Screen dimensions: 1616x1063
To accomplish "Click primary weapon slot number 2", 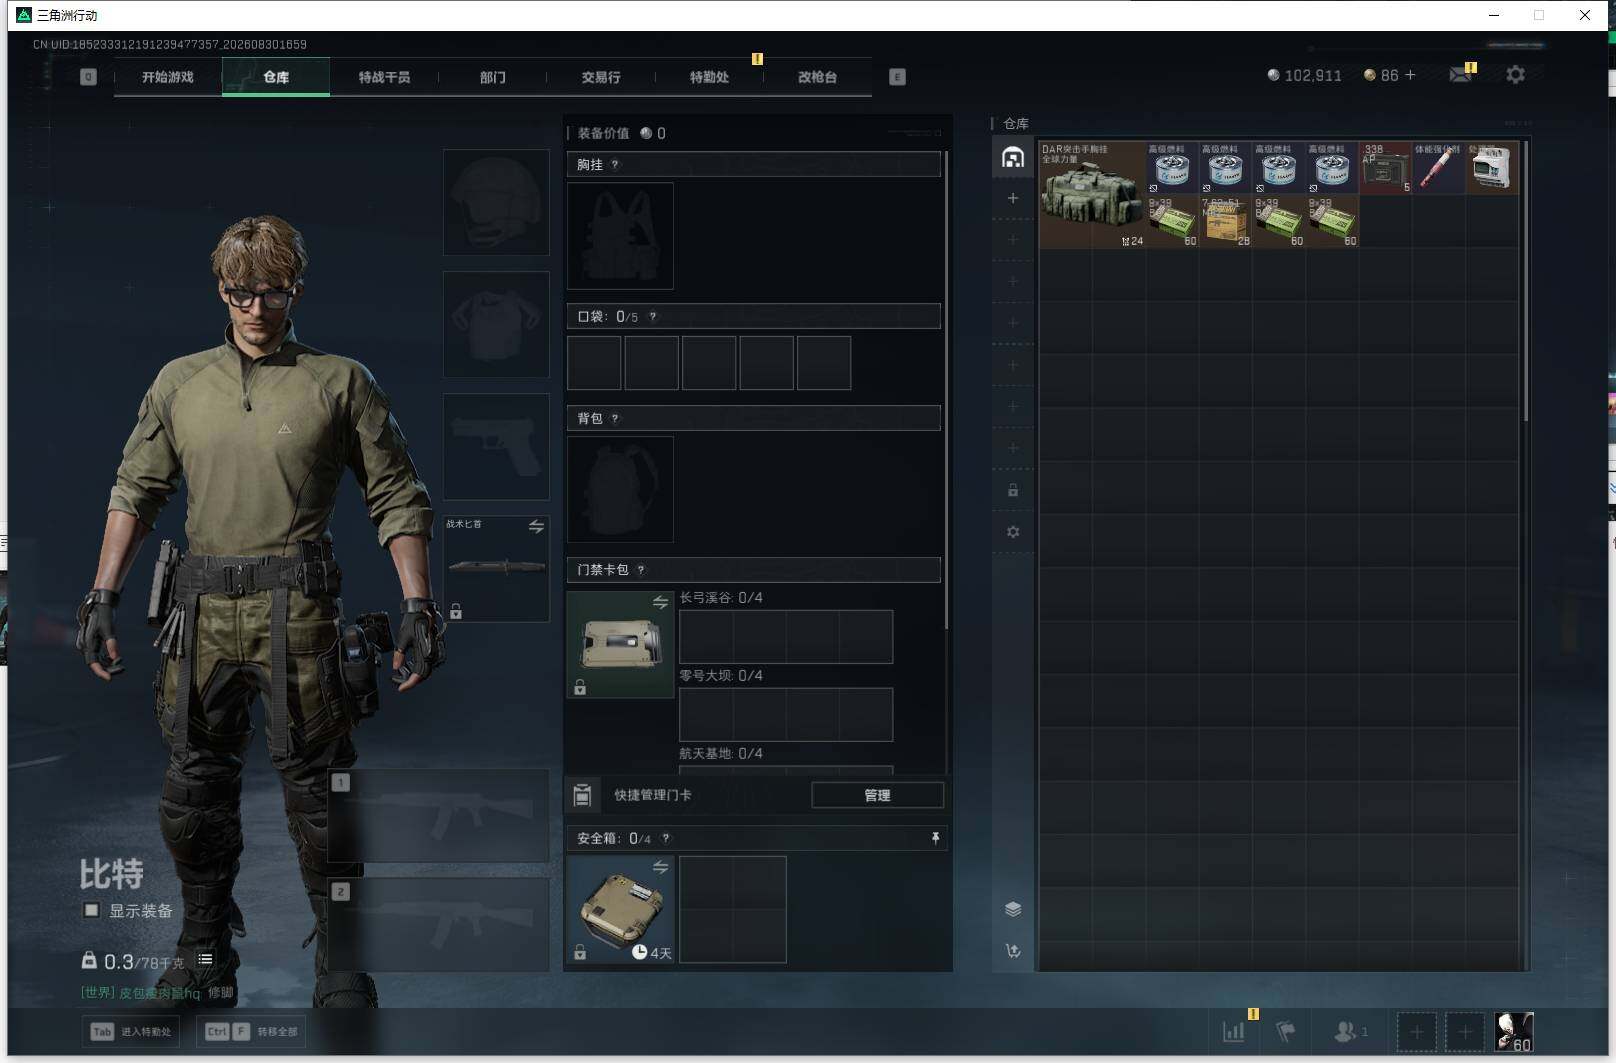I will point(439,925).
